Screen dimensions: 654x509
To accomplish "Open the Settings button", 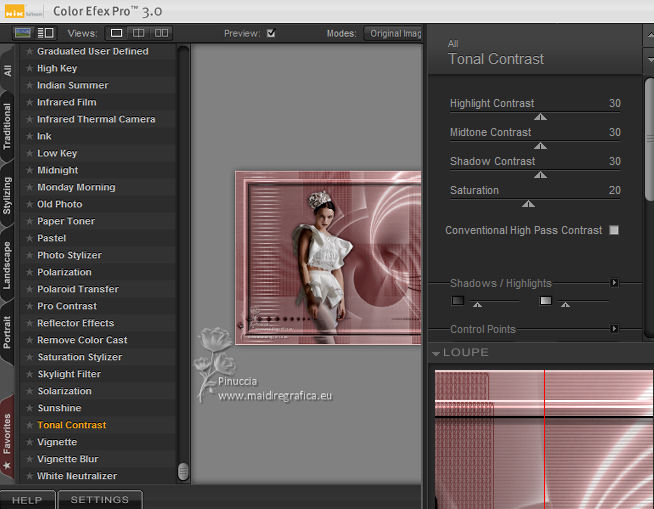I will [100, 500].
